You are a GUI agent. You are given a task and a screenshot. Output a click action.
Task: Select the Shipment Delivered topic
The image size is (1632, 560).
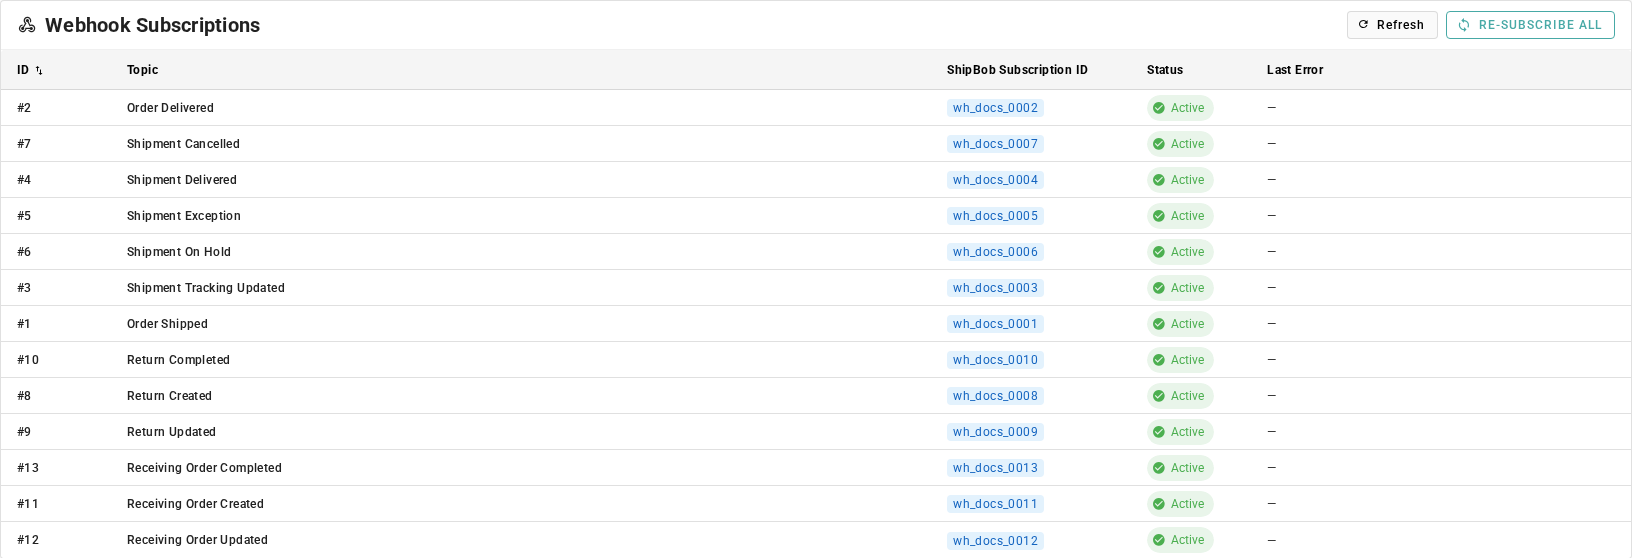[182, 180]
